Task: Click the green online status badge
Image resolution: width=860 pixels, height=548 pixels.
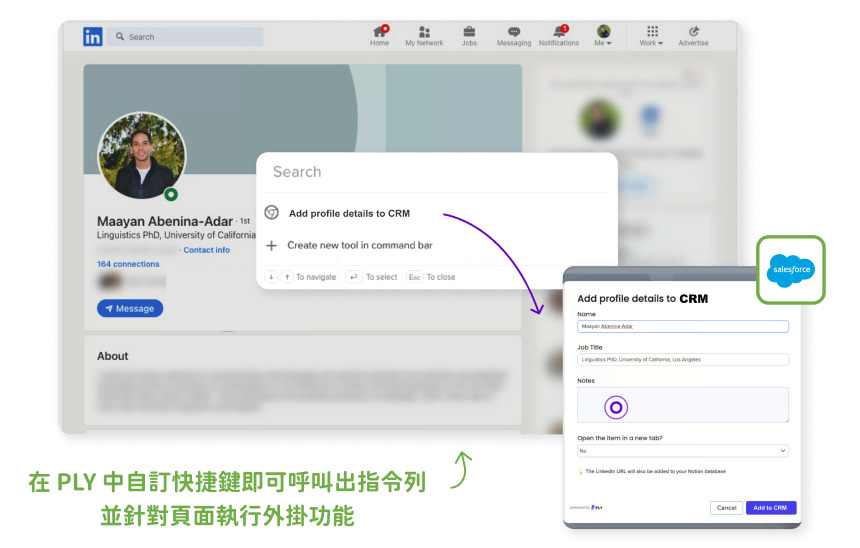Action: pos(171,194)
